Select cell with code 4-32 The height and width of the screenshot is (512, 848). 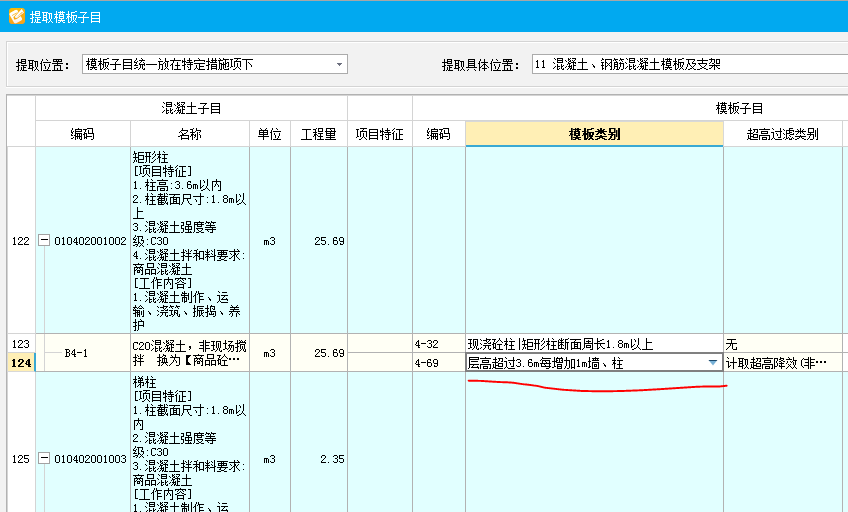click(x=439, y=344)
